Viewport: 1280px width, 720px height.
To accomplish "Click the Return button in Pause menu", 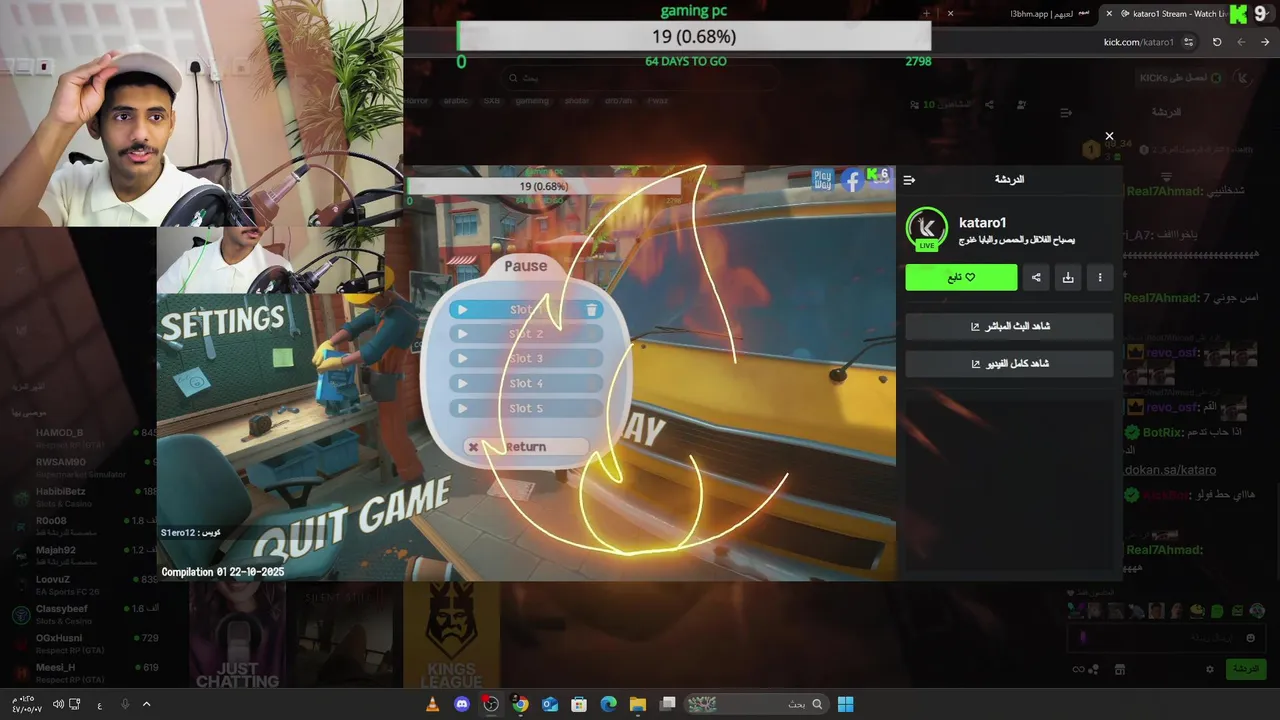I will [525, 447].
